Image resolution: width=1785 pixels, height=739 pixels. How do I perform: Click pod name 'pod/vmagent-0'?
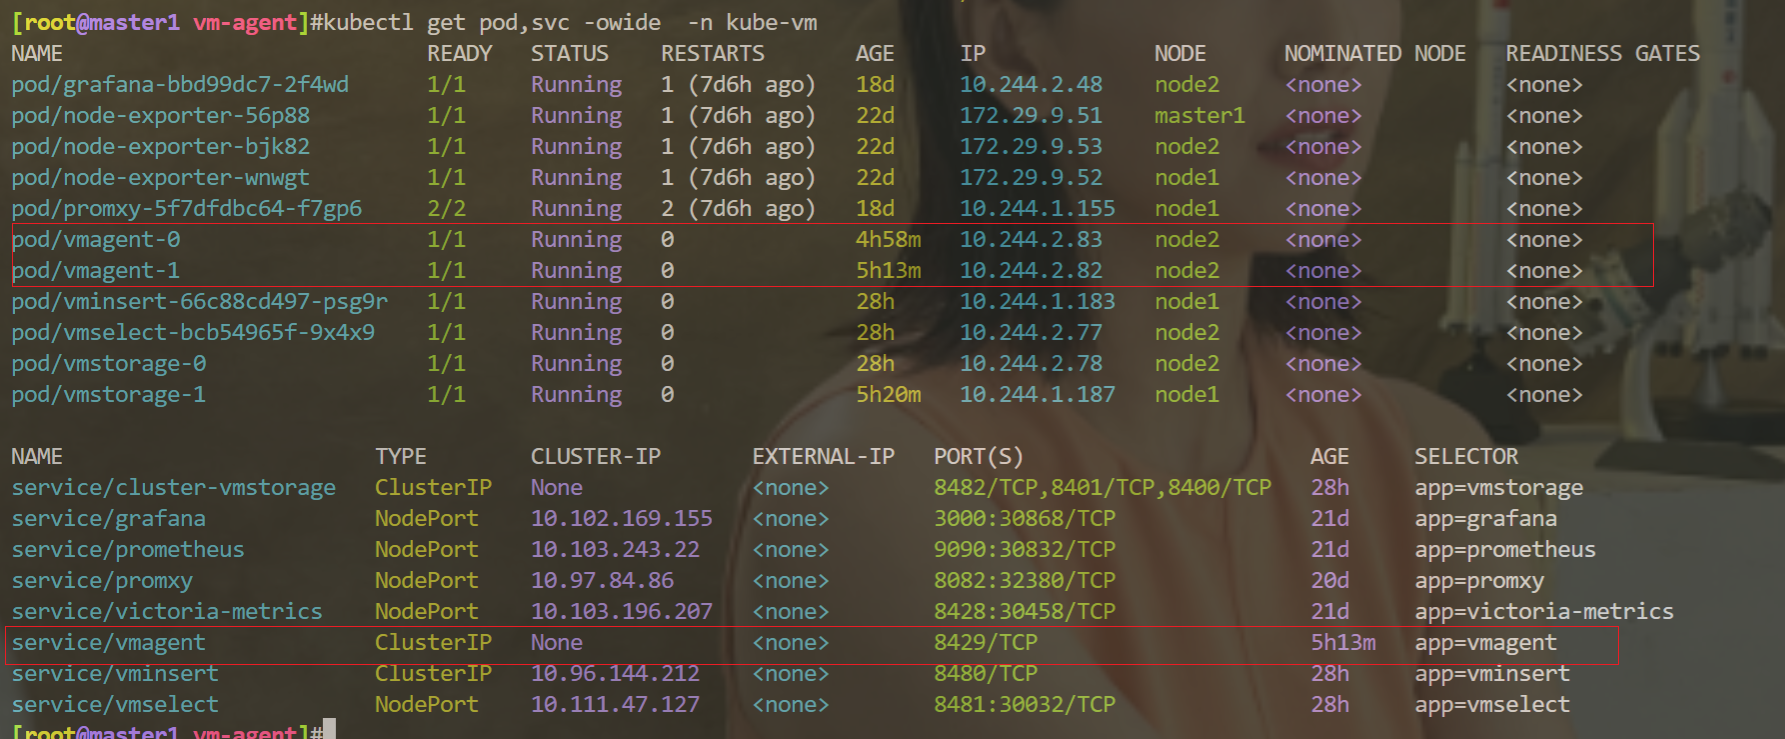tap(96, 240)
